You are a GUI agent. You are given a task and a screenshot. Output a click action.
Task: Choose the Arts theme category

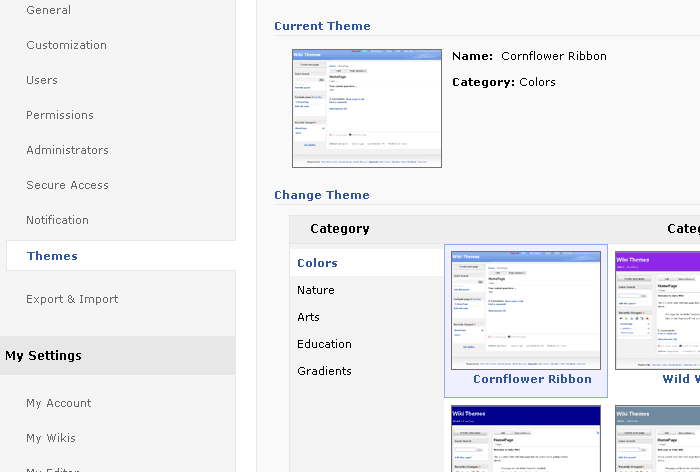[x=308, y=317]
